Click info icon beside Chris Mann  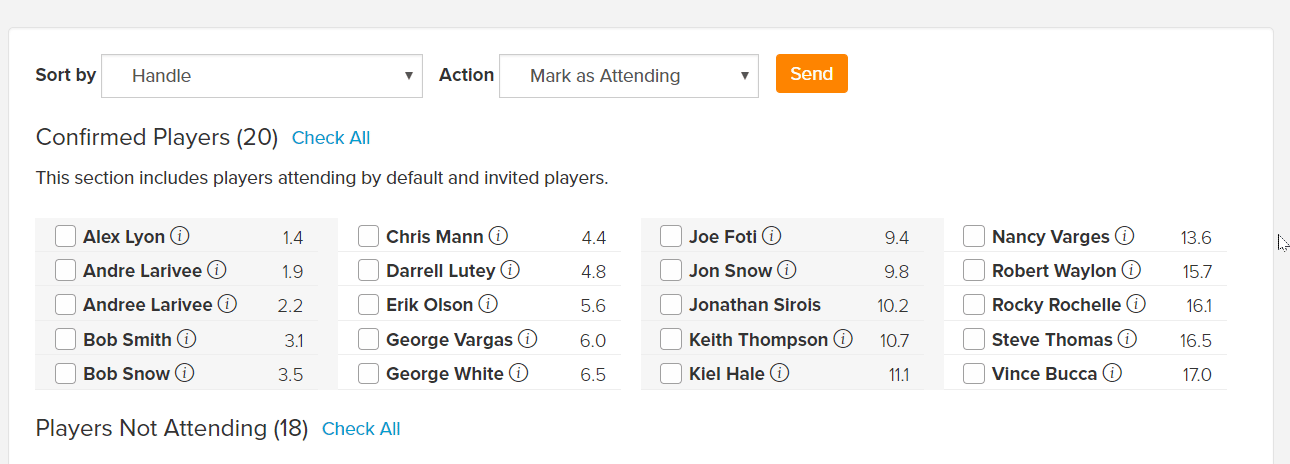[498, 236]
